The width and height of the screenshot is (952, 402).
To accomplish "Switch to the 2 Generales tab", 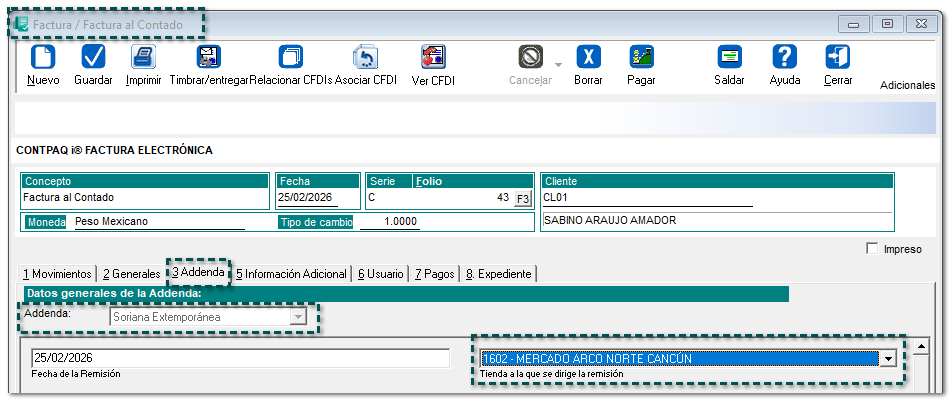I will coord(132,274).
